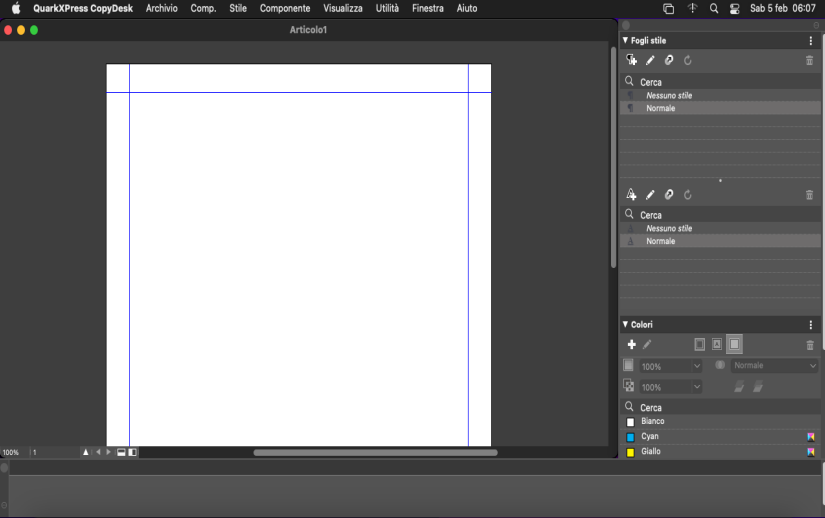
Task: Go to next page arrow
Action: click(108, 452)
